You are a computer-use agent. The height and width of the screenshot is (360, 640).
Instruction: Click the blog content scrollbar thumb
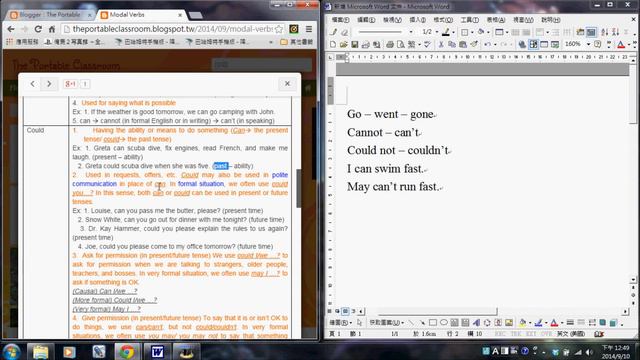click(x=299, y=188)
